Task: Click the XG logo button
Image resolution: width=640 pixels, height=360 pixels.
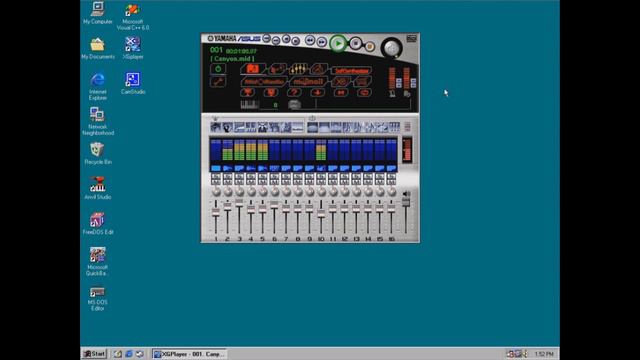Action: click(x=340, y=82)
